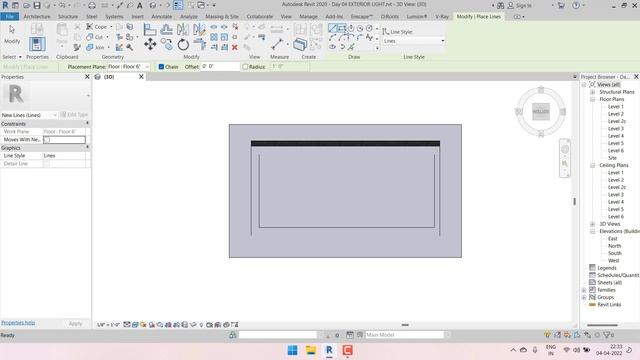
Task: Pick the straight Line draw tool
Action: point(333,28)
